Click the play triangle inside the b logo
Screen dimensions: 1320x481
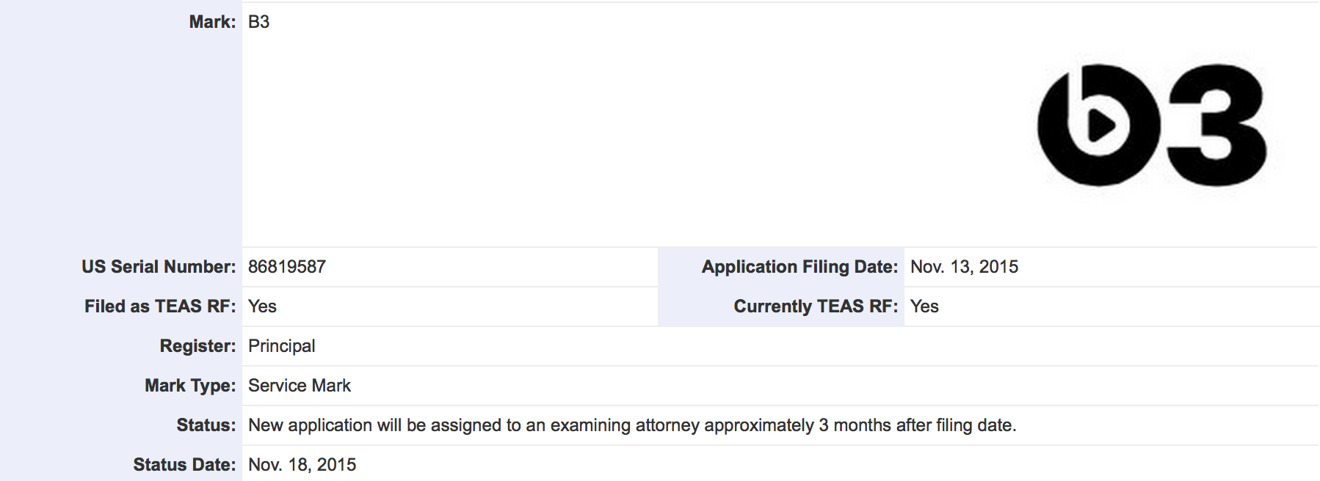[x=1100, y=125]
